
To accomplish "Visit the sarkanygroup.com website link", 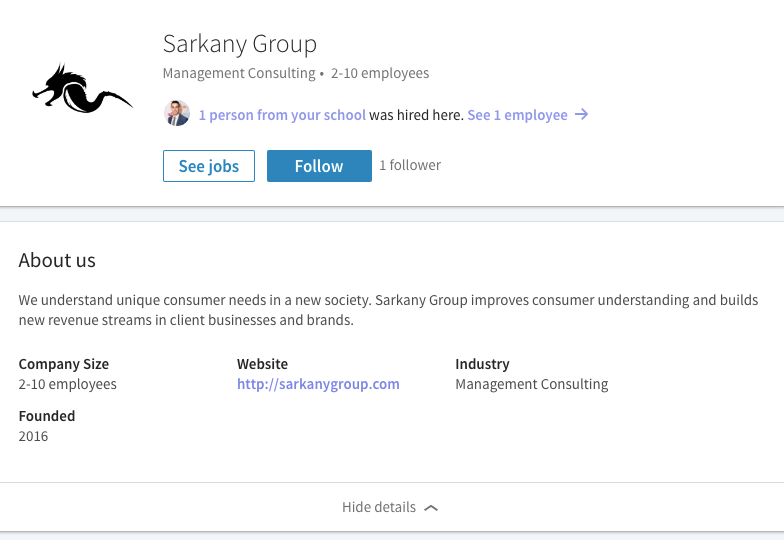I will click(318, 384).
